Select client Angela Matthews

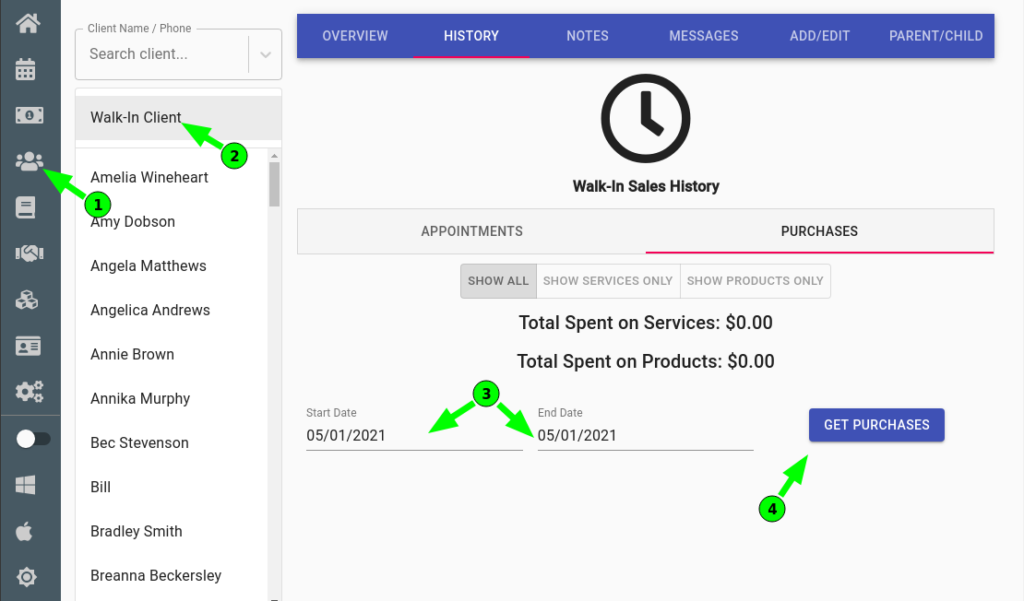coord(172,266)
